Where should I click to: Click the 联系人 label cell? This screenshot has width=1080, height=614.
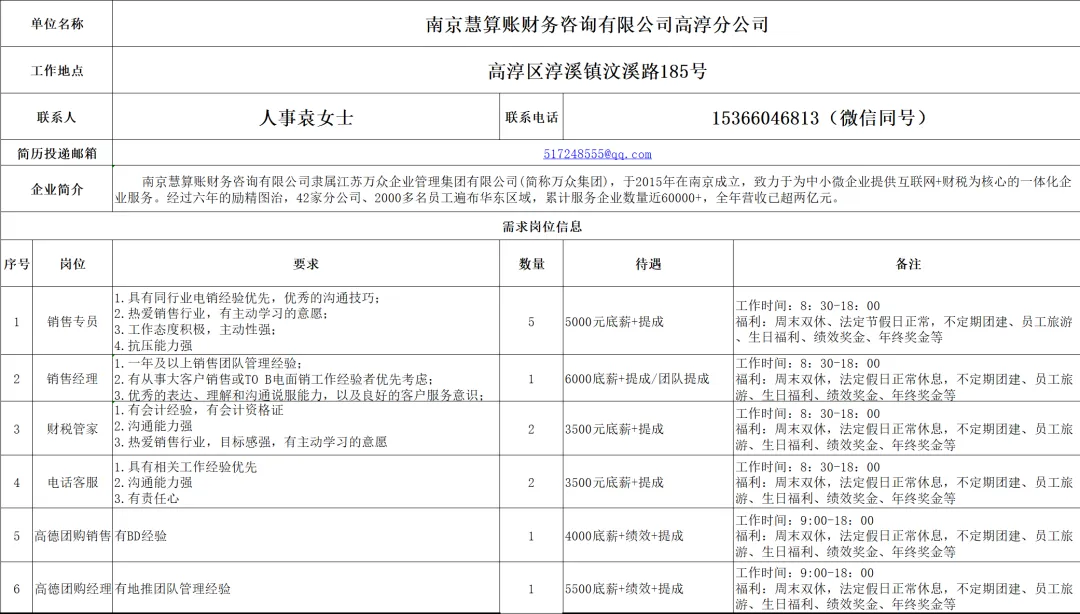tap(56, 117)
